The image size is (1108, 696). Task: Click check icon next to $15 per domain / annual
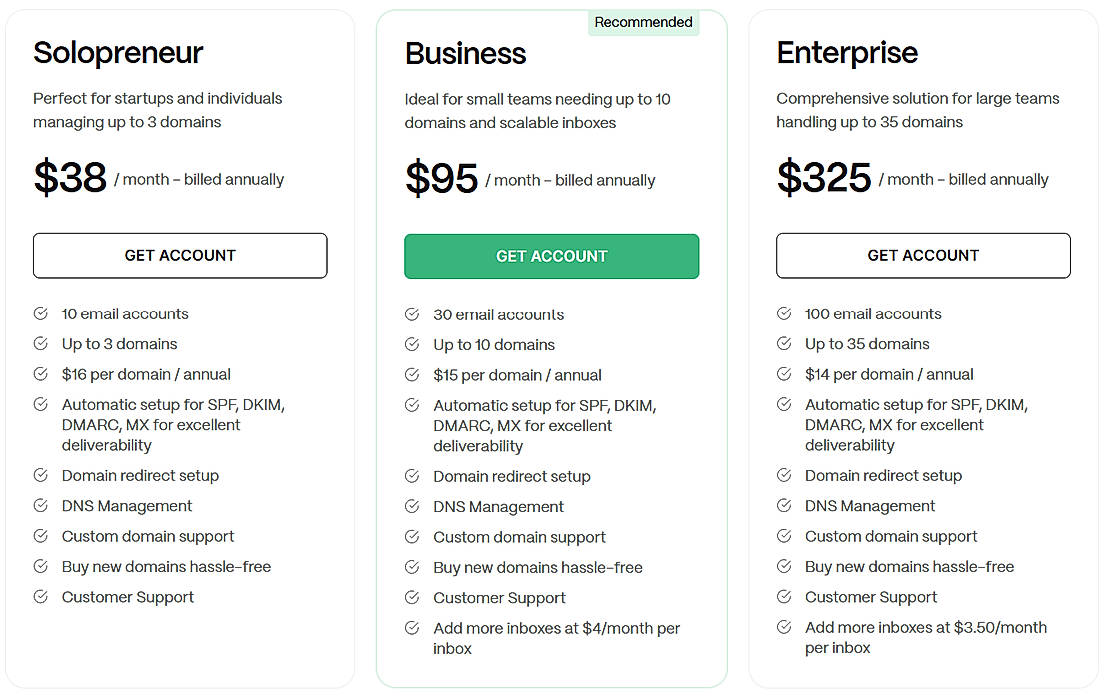[412, 375]
